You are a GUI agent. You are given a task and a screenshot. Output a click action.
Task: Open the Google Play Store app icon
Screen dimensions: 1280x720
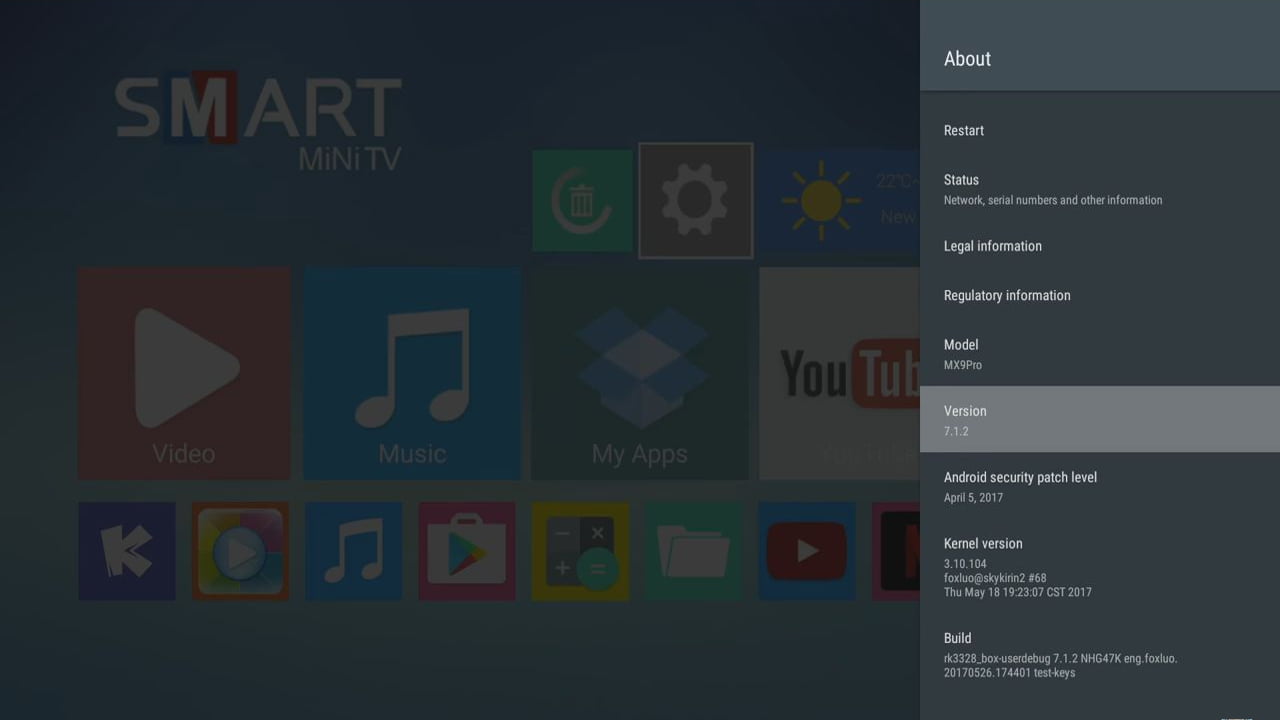pos(467,551)
